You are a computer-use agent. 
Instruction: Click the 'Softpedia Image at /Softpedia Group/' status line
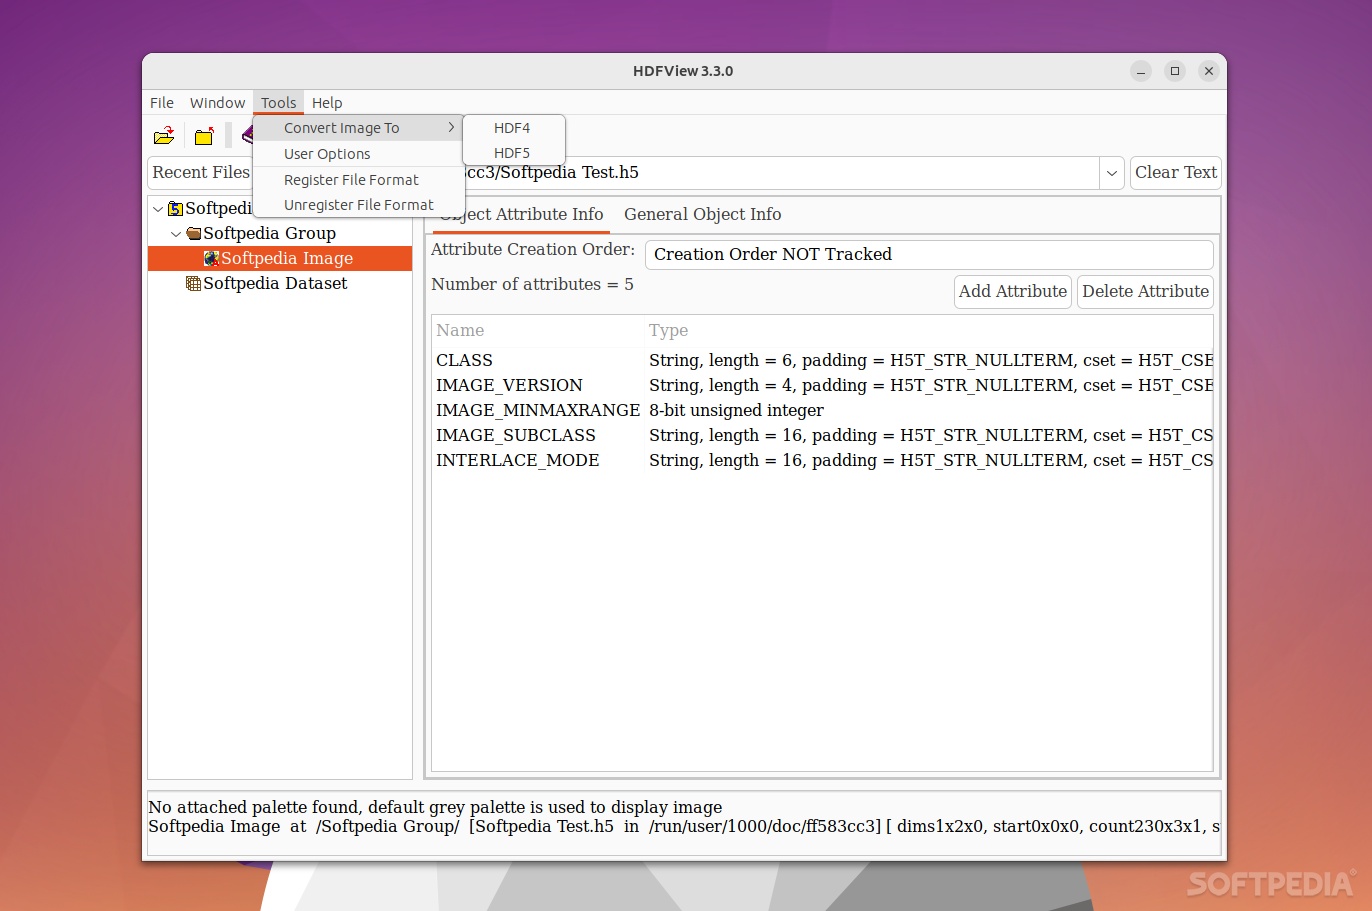tap(684, 826)
